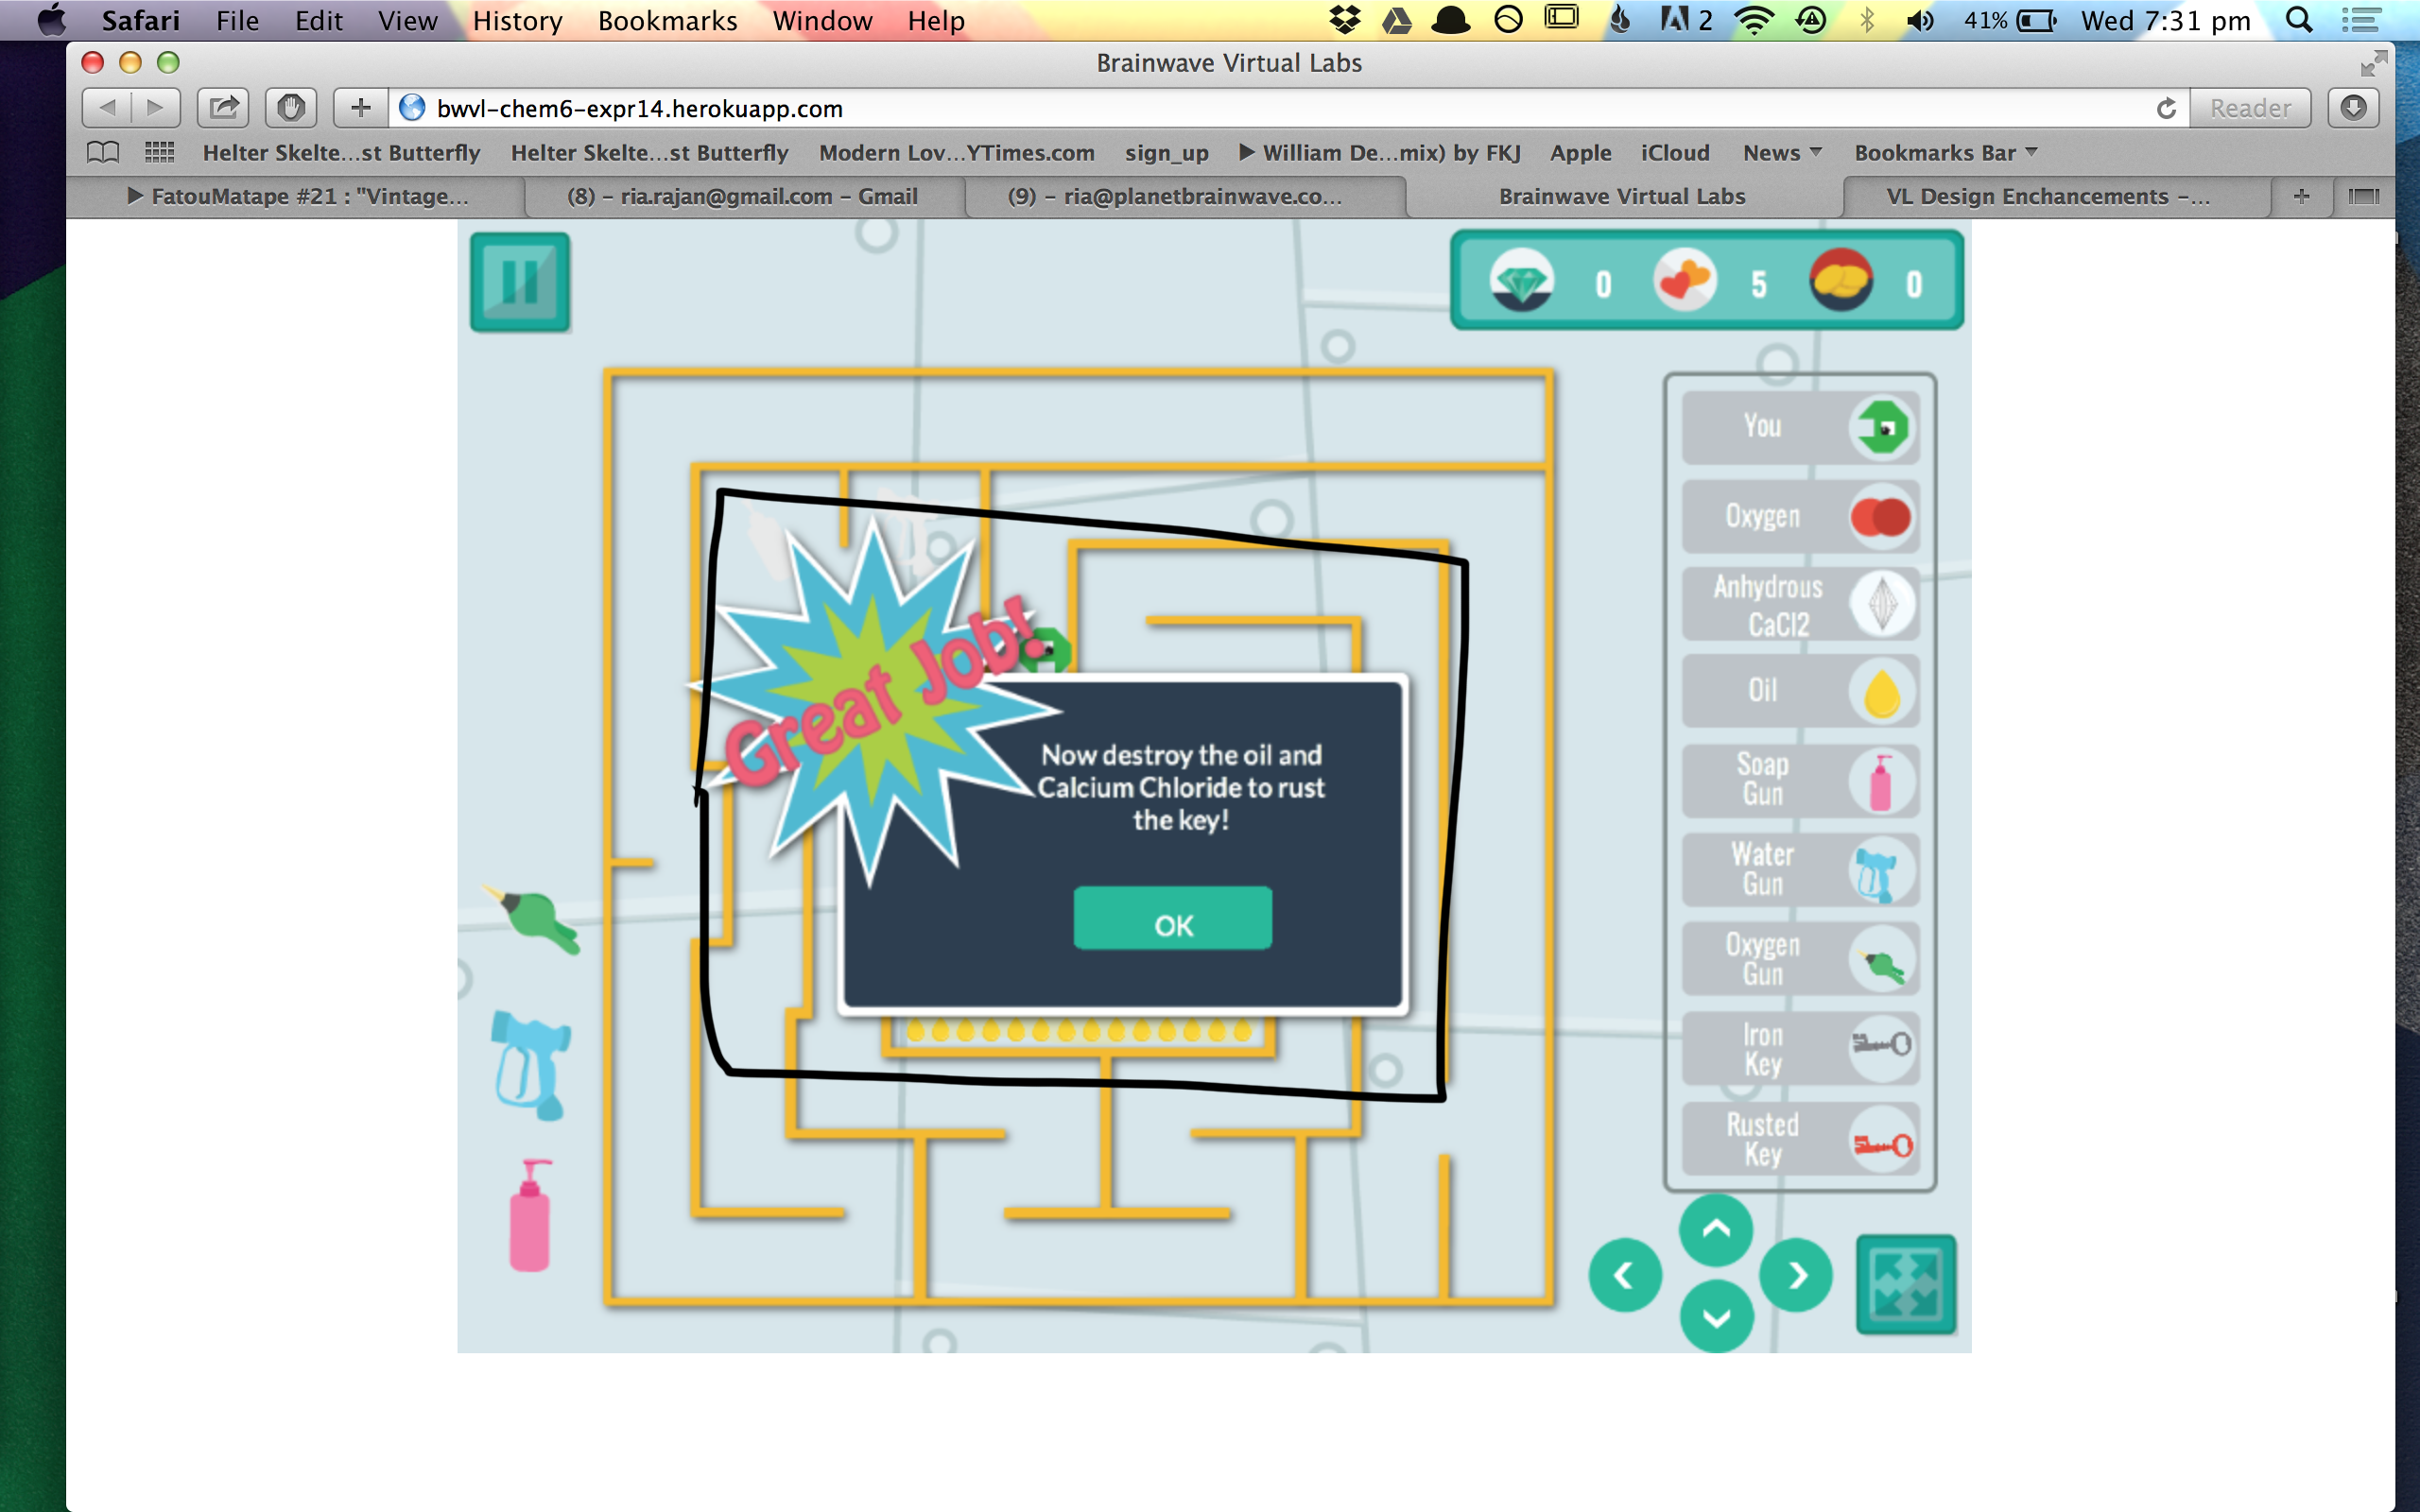The height and width of the screenshot is (1512, 2420).
Task: Click the Soap Gun legend entry
Action: [1800, 780]
